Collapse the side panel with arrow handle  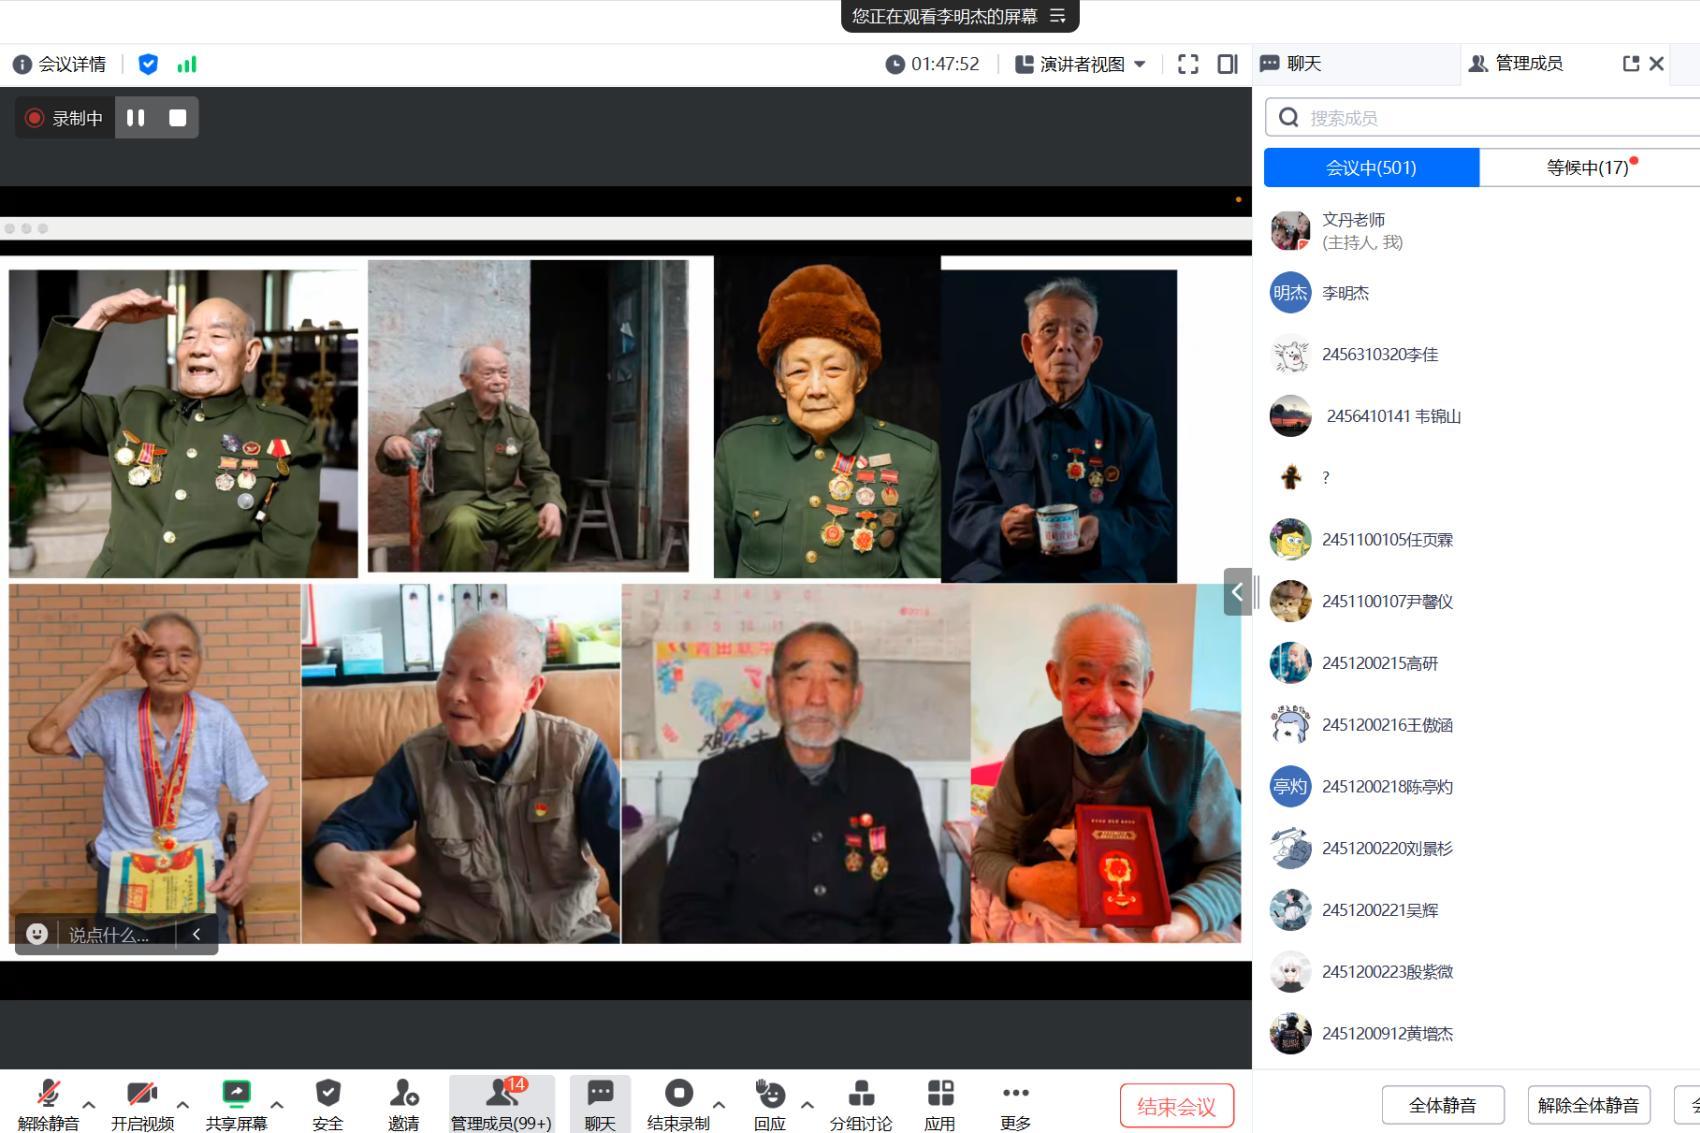tap(1237, 592)
